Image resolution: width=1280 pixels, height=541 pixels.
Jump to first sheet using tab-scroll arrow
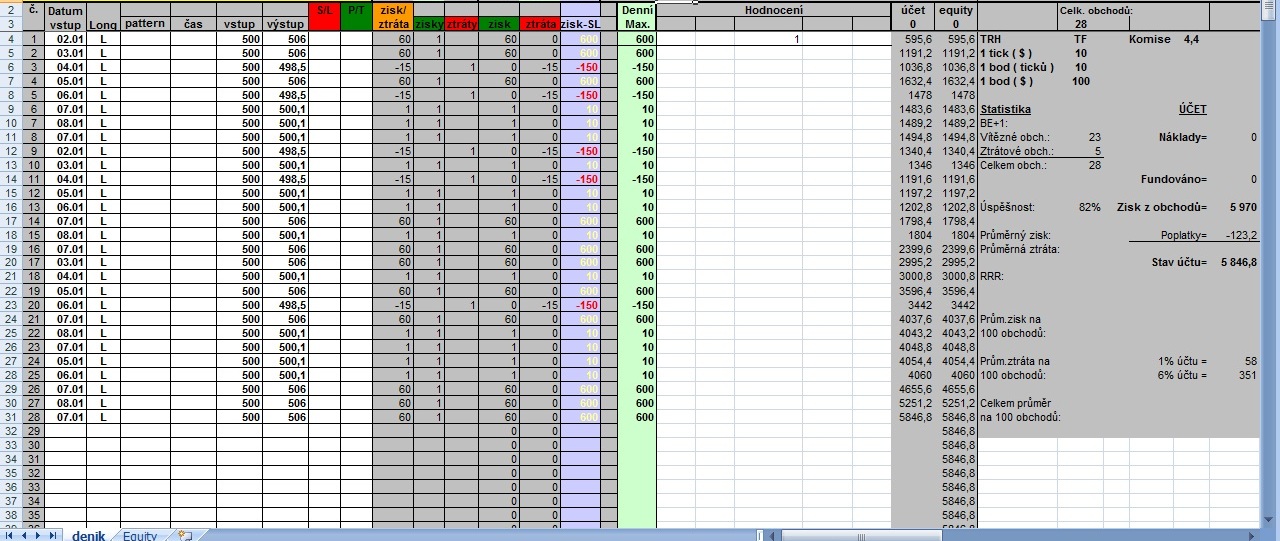pos(10,536)
